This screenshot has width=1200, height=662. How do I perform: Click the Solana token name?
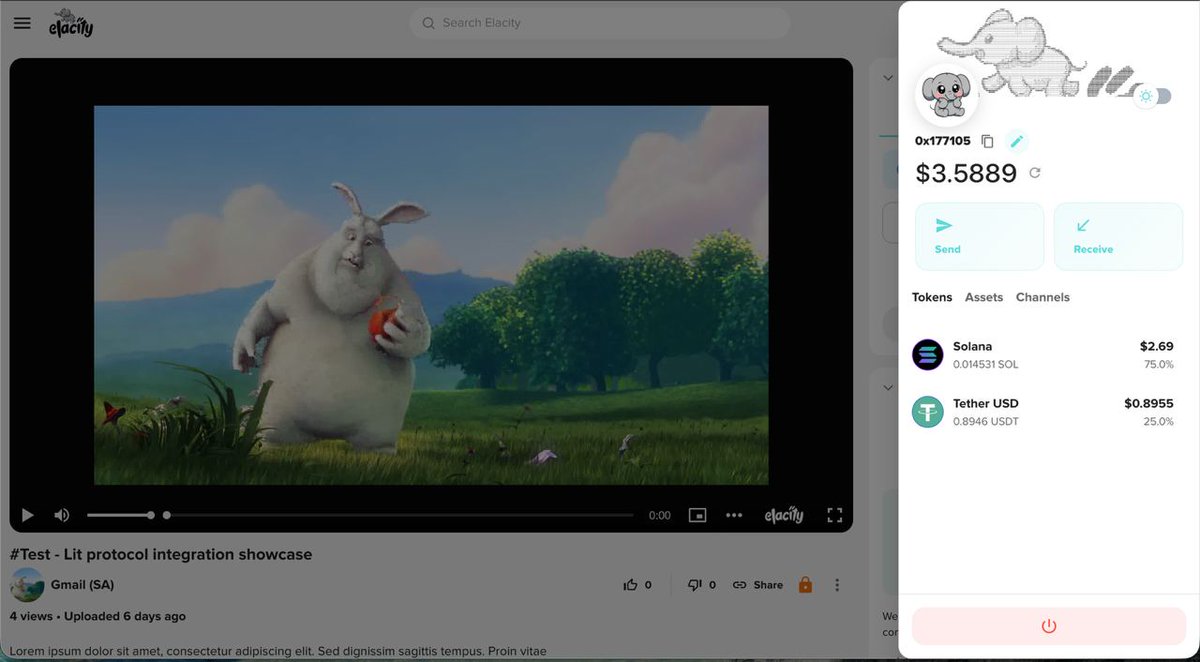[x=973, y=347]
